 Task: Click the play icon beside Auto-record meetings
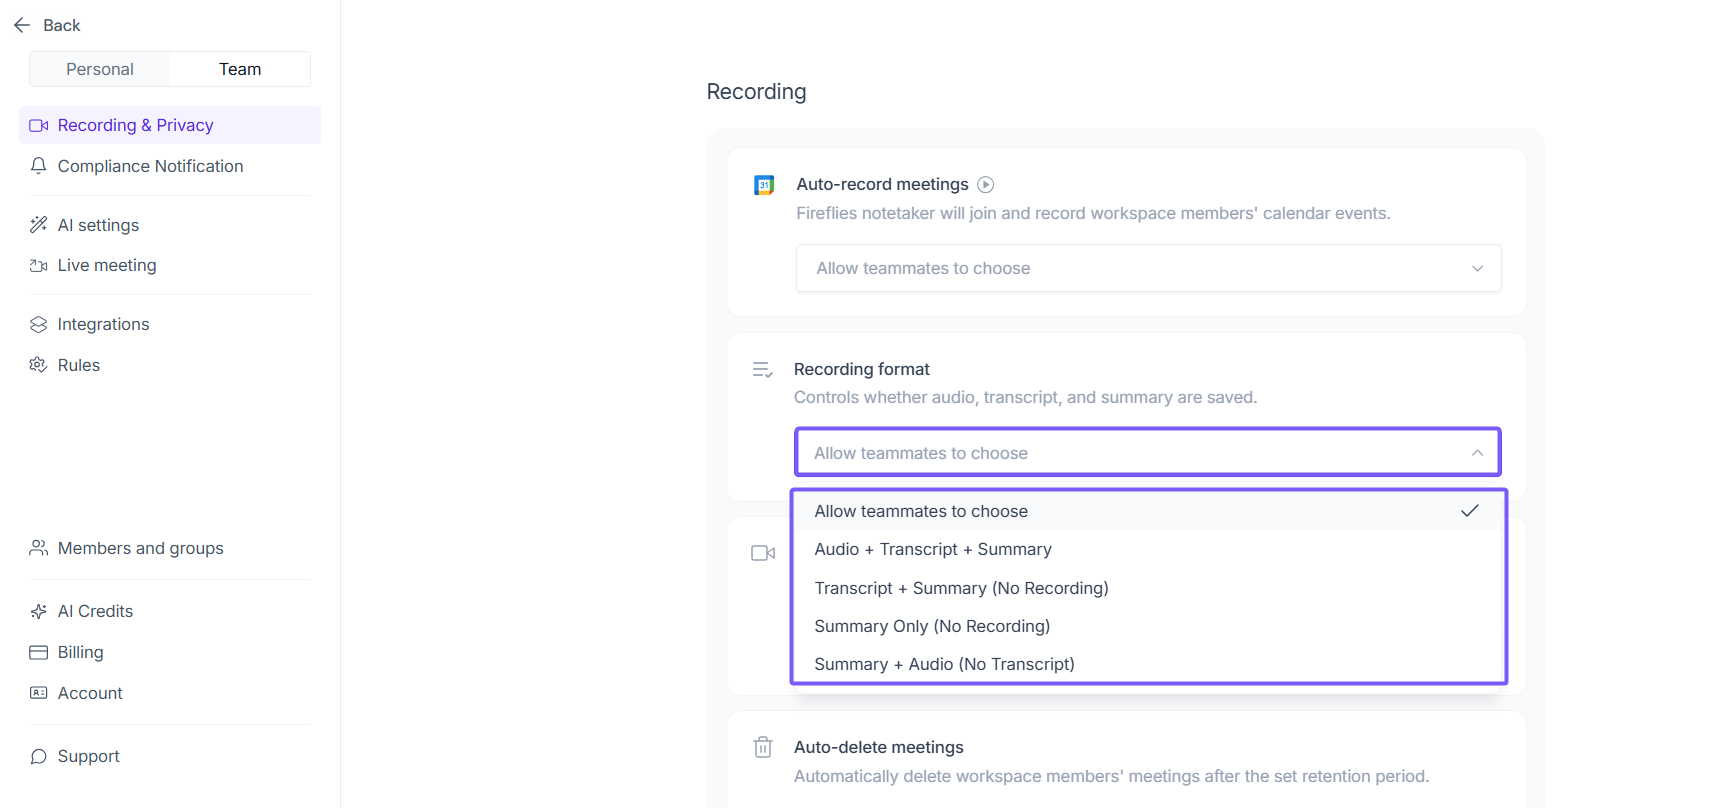click(985, 185)
